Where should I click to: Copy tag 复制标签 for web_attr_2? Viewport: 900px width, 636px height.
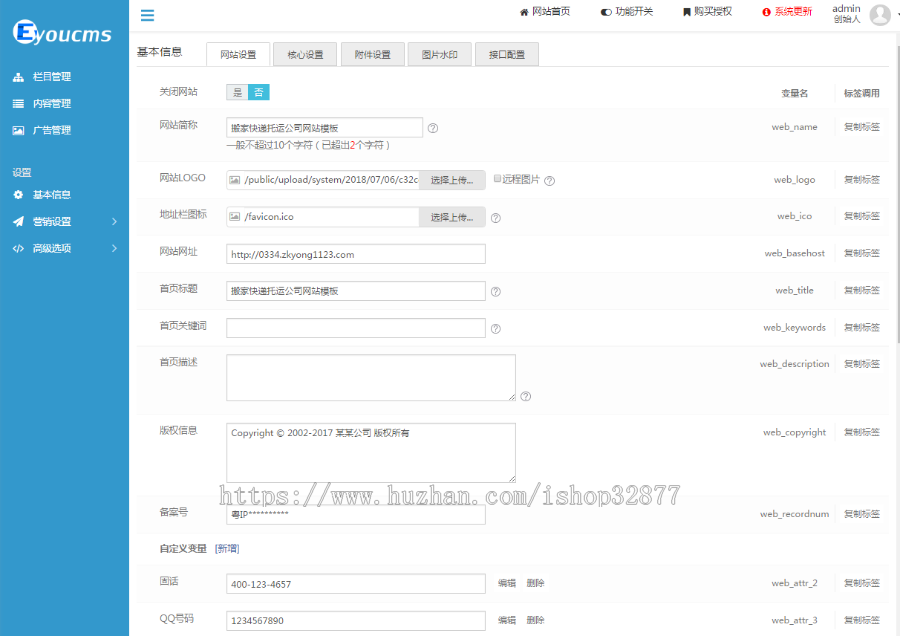click(x=862, y=583)
